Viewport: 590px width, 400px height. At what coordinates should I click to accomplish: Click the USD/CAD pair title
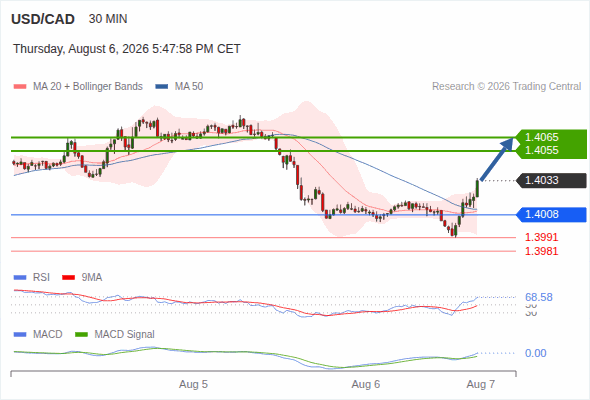pos(43,19)
